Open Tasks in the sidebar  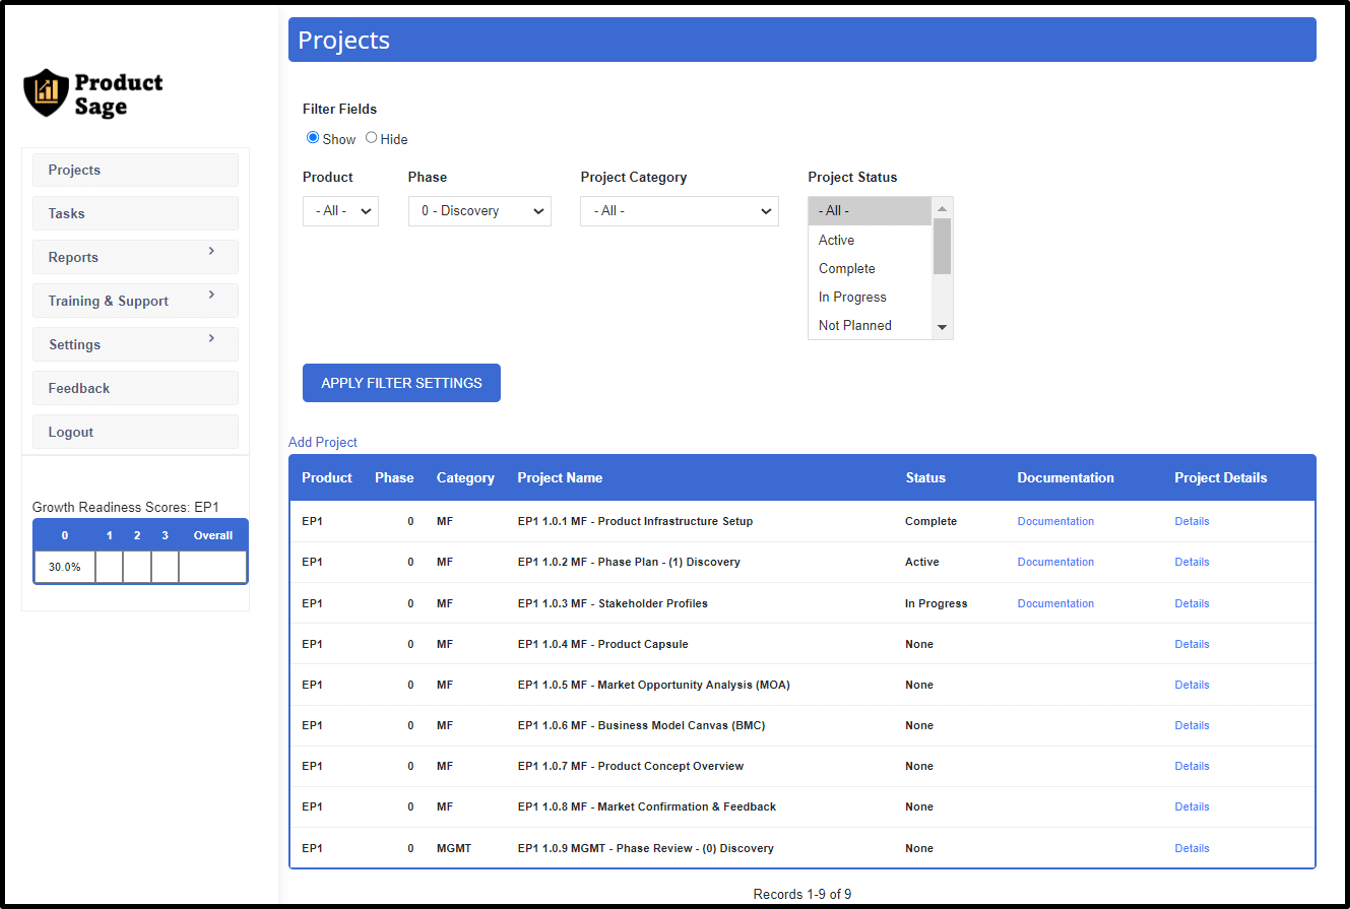[135, 213]
